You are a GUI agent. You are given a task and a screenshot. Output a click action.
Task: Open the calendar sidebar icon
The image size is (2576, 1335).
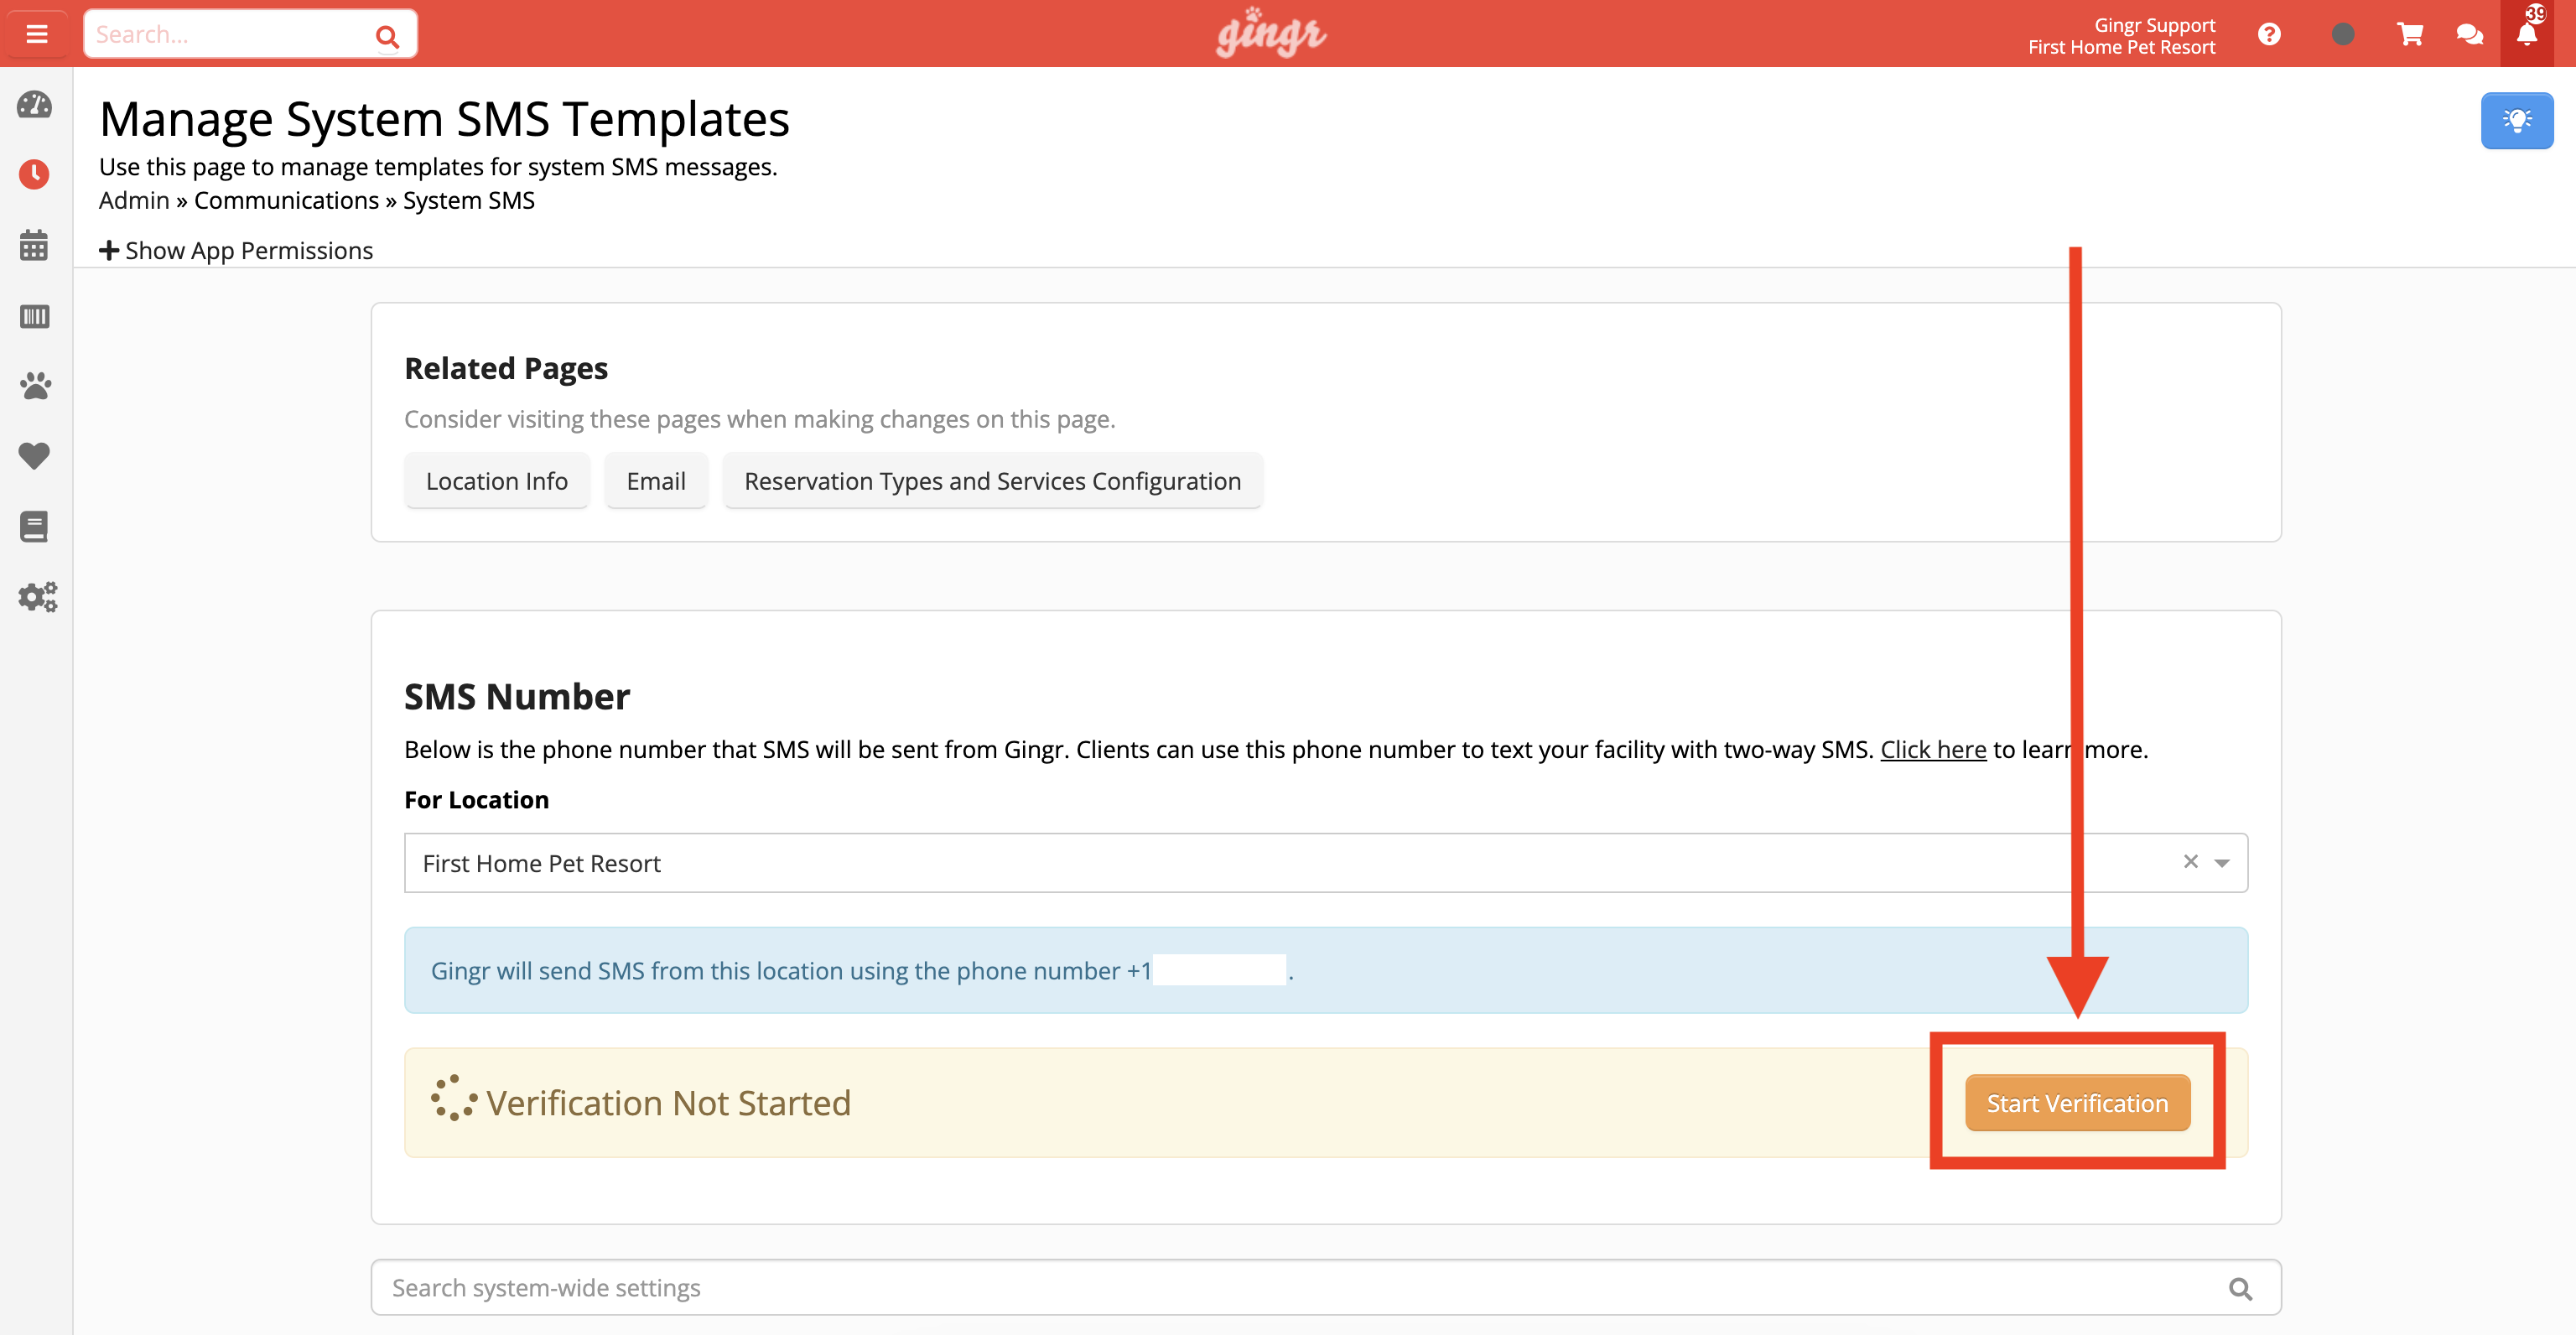pyautogui.click(x=35, y=245)
